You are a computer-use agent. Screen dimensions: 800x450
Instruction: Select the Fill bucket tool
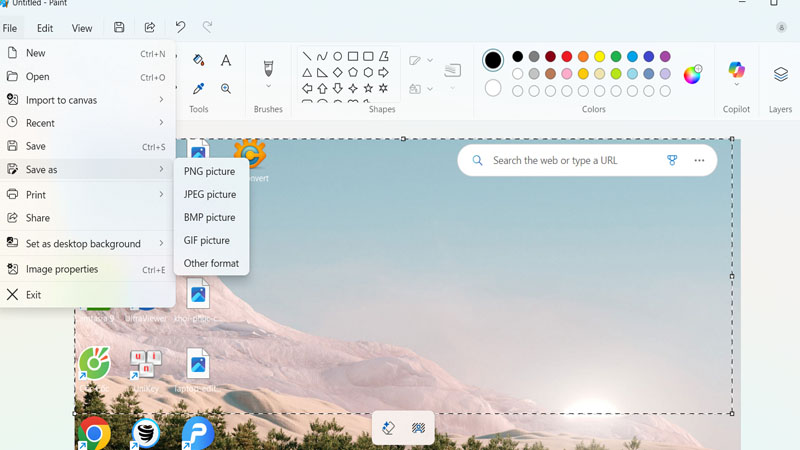tap(198, 61)
